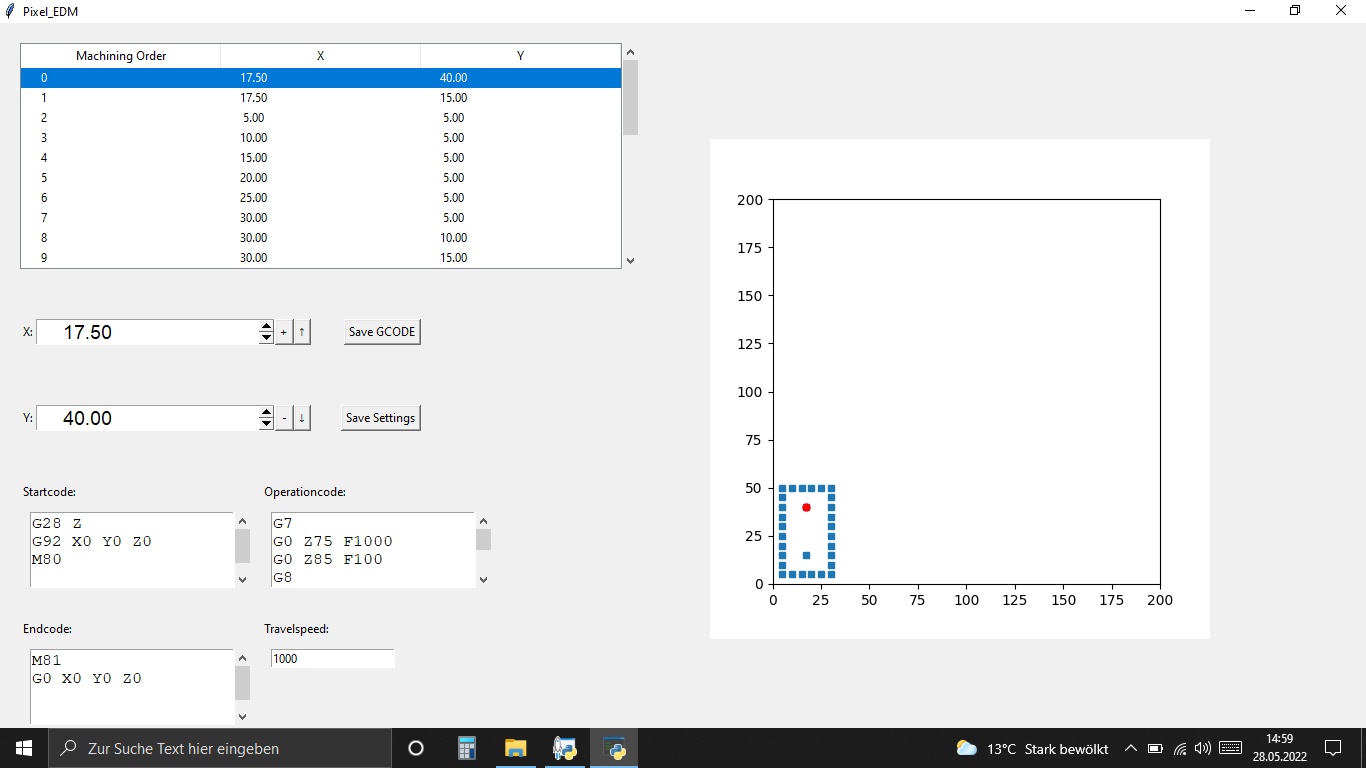Select machining order row 7
The height and width of the screenshot is (768, 1366).
tap(321, 218)
